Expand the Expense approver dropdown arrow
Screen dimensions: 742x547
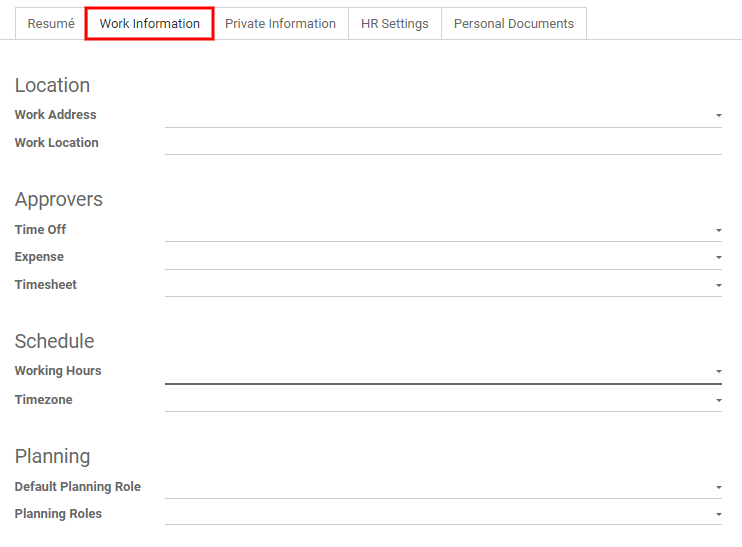718,258
